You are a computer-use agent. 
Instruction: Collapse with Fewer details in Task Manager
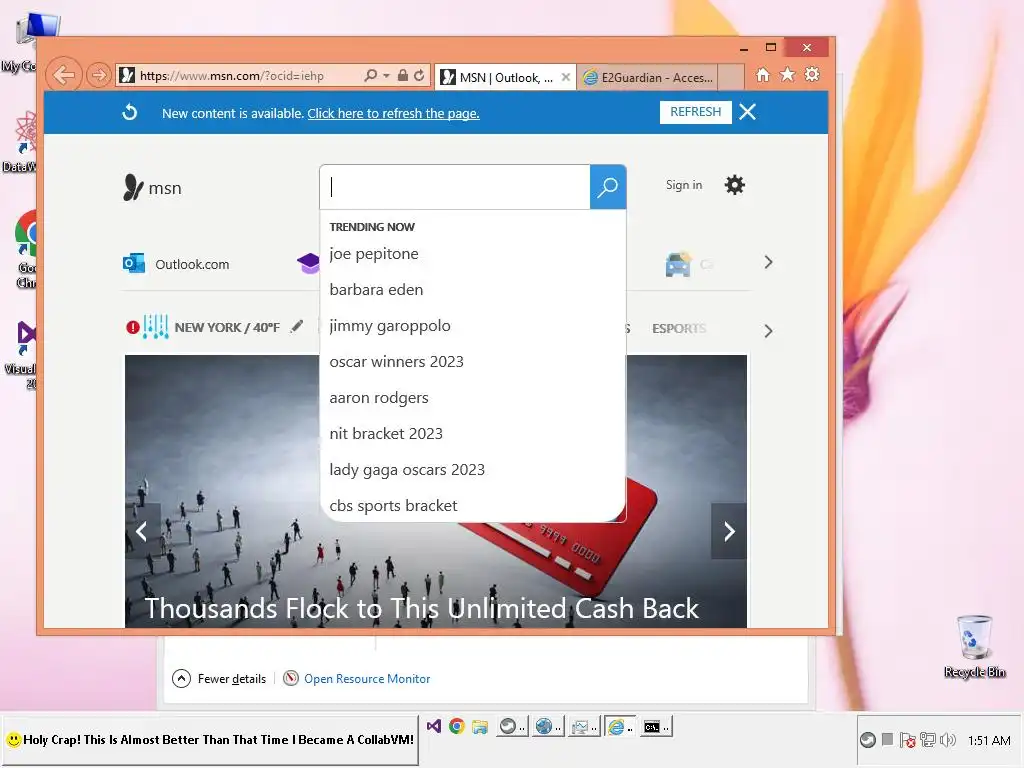(x=219, y=679)
